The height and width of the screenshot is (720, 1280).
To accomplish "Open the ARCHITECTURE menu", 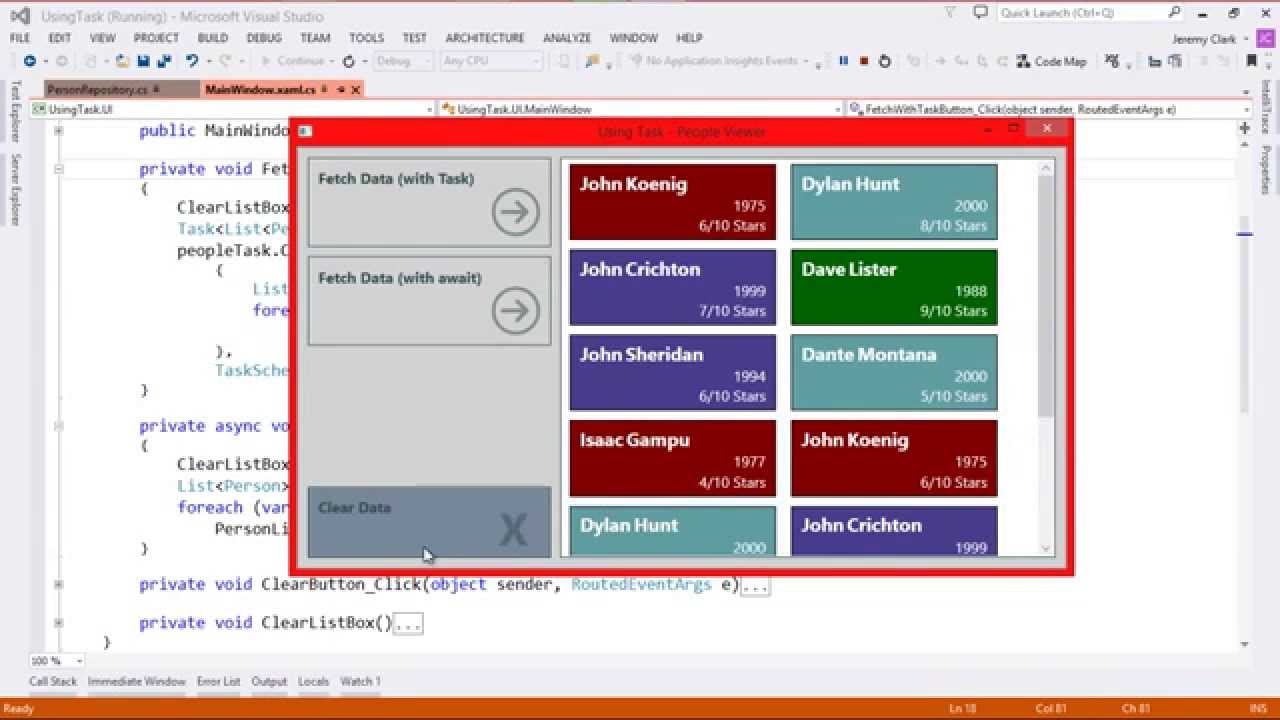I will 485,38.
